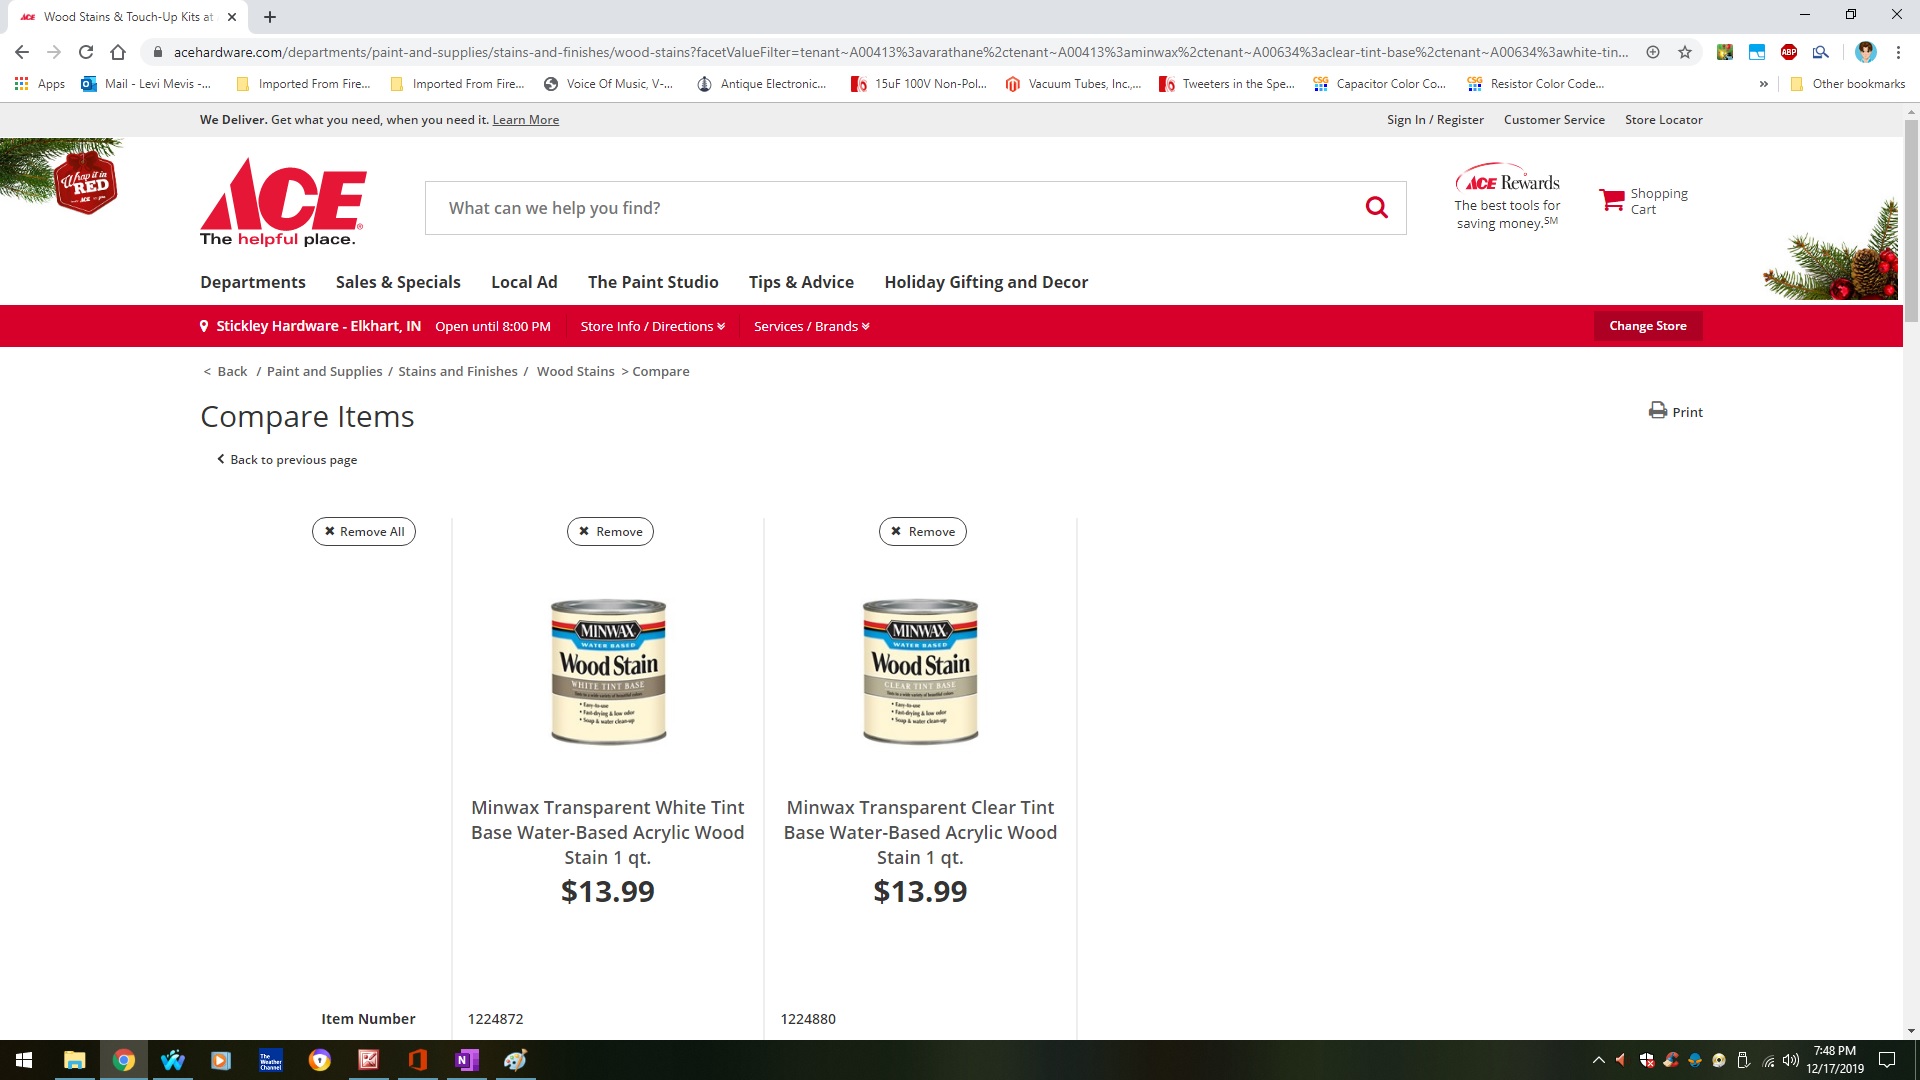Click the Remove All button

pos(364,531)
